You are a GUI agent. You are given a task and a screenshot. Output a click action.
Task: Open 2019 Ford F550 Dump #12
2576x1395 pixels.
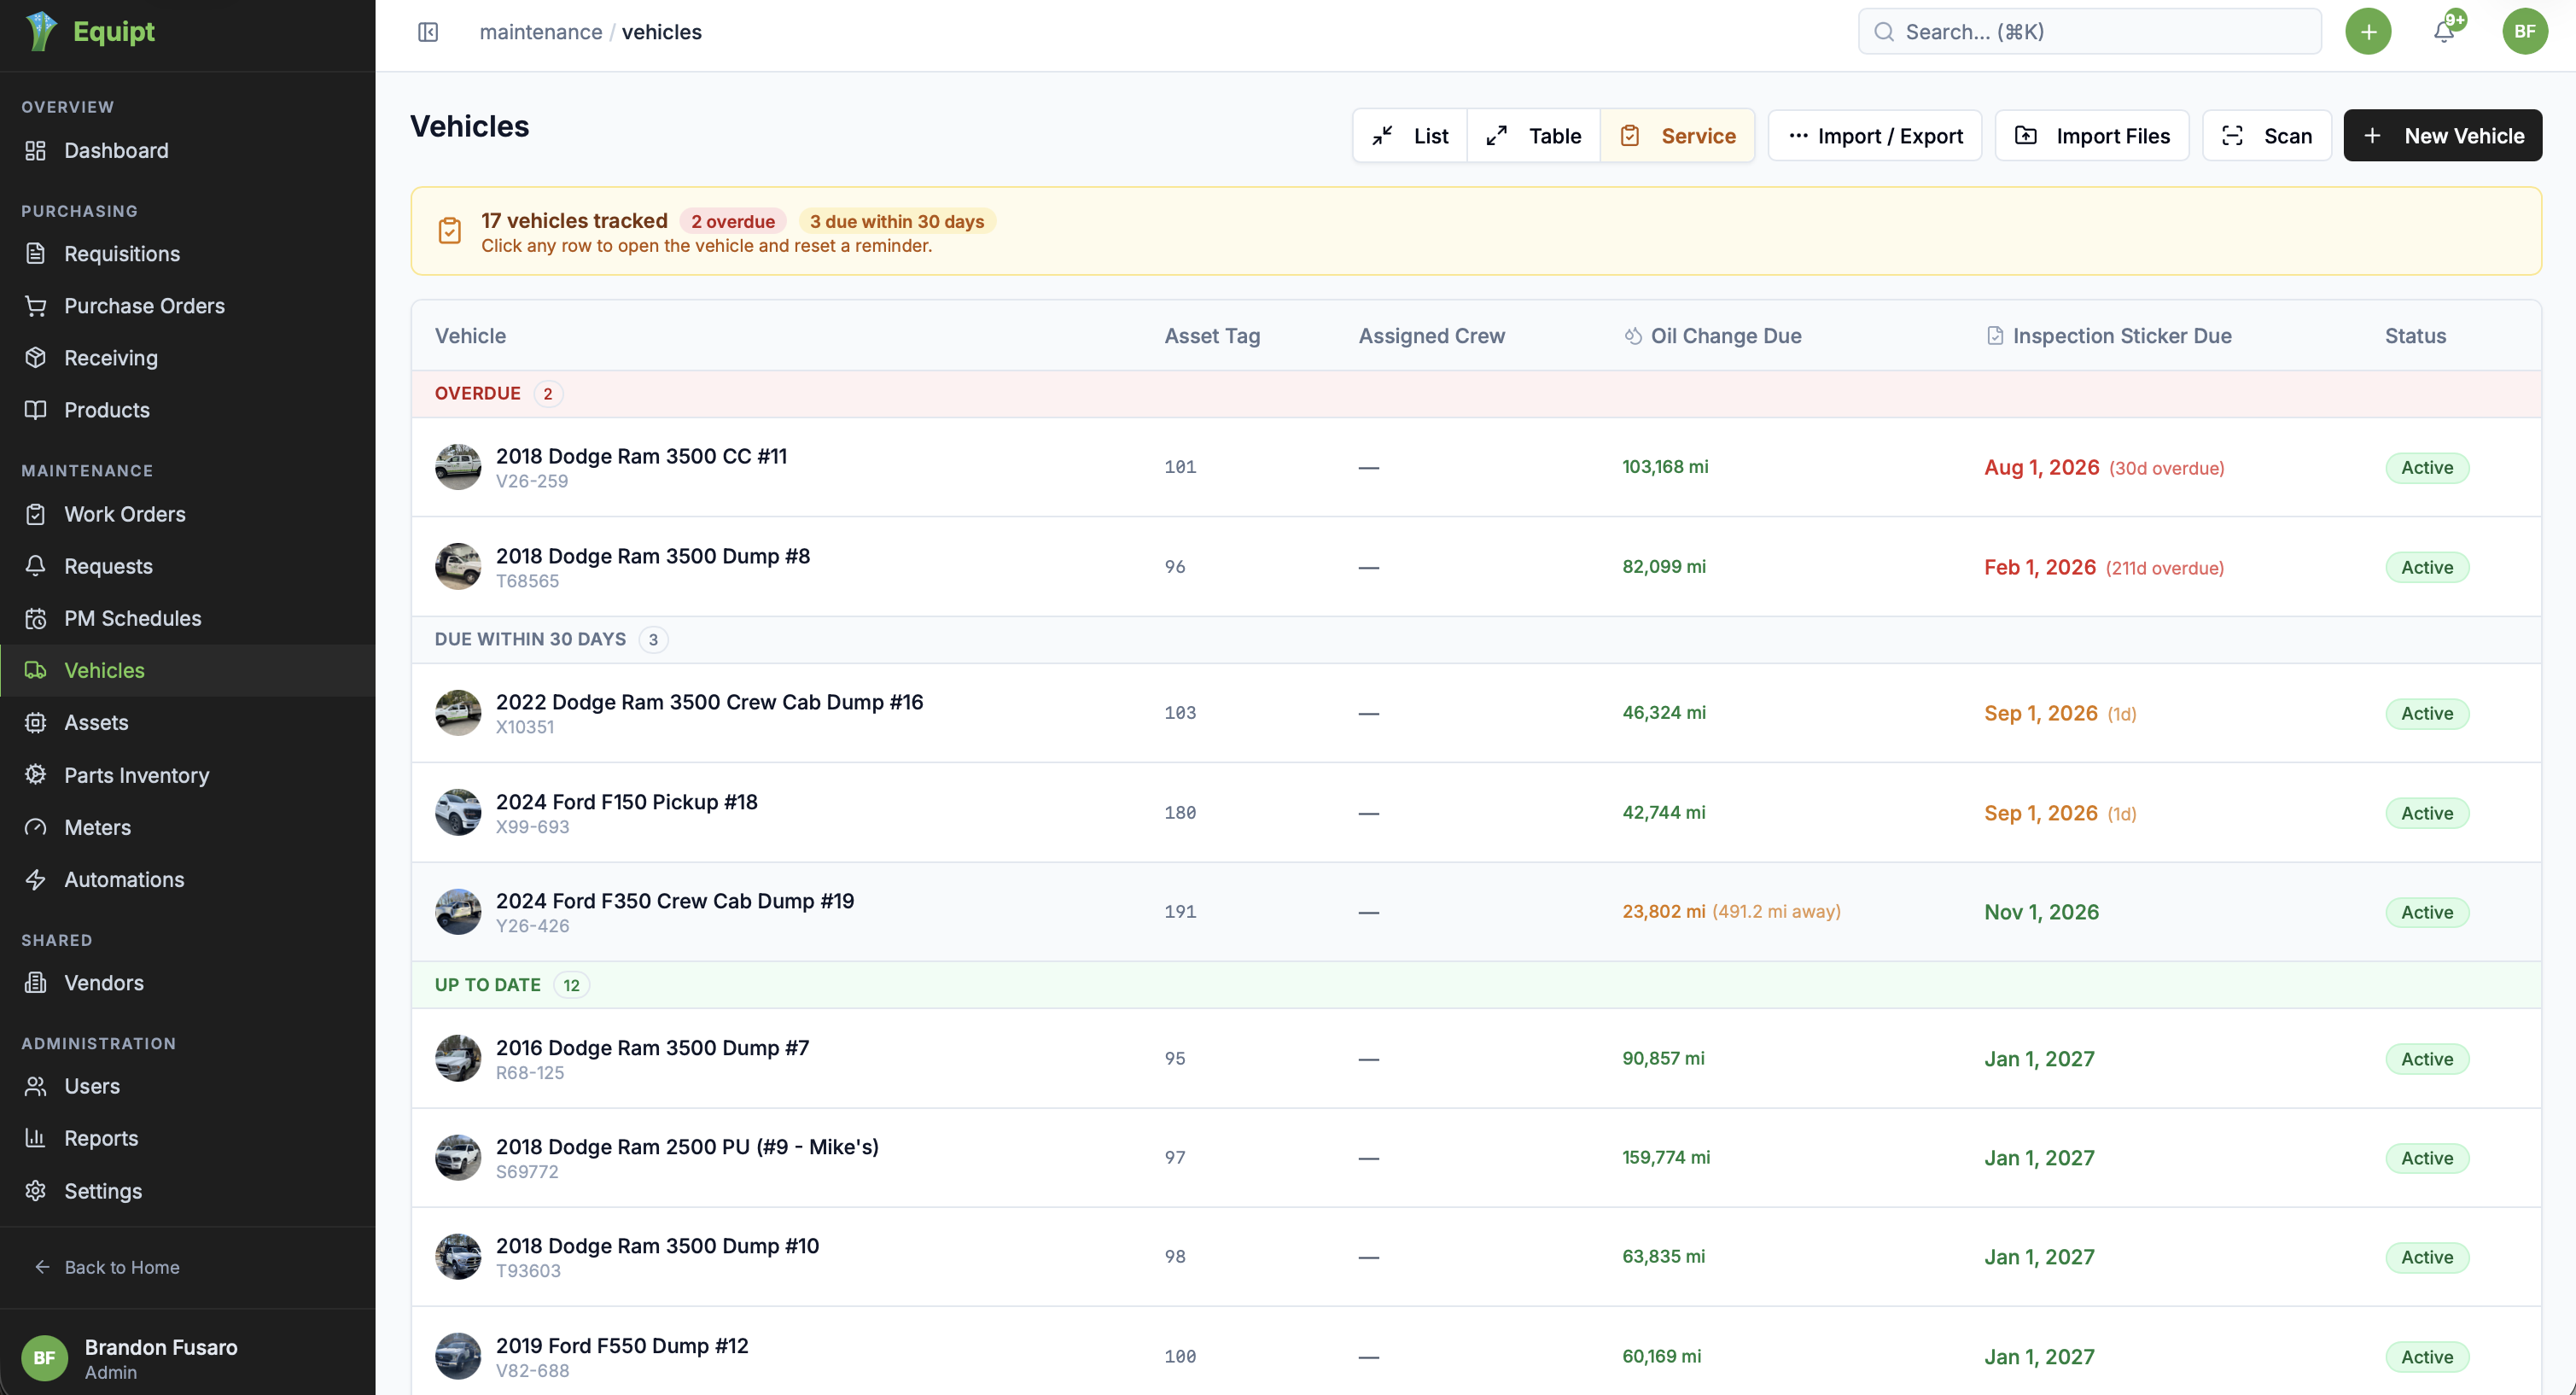point(1476,1351)
